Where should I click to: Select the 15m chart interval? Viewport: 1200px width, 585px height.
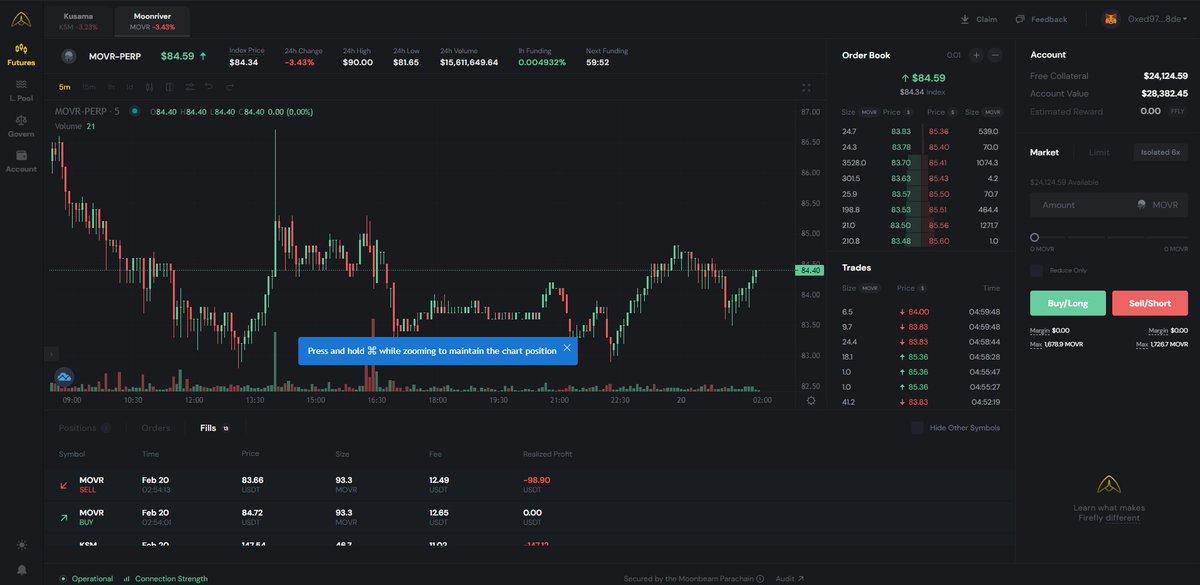89,87
